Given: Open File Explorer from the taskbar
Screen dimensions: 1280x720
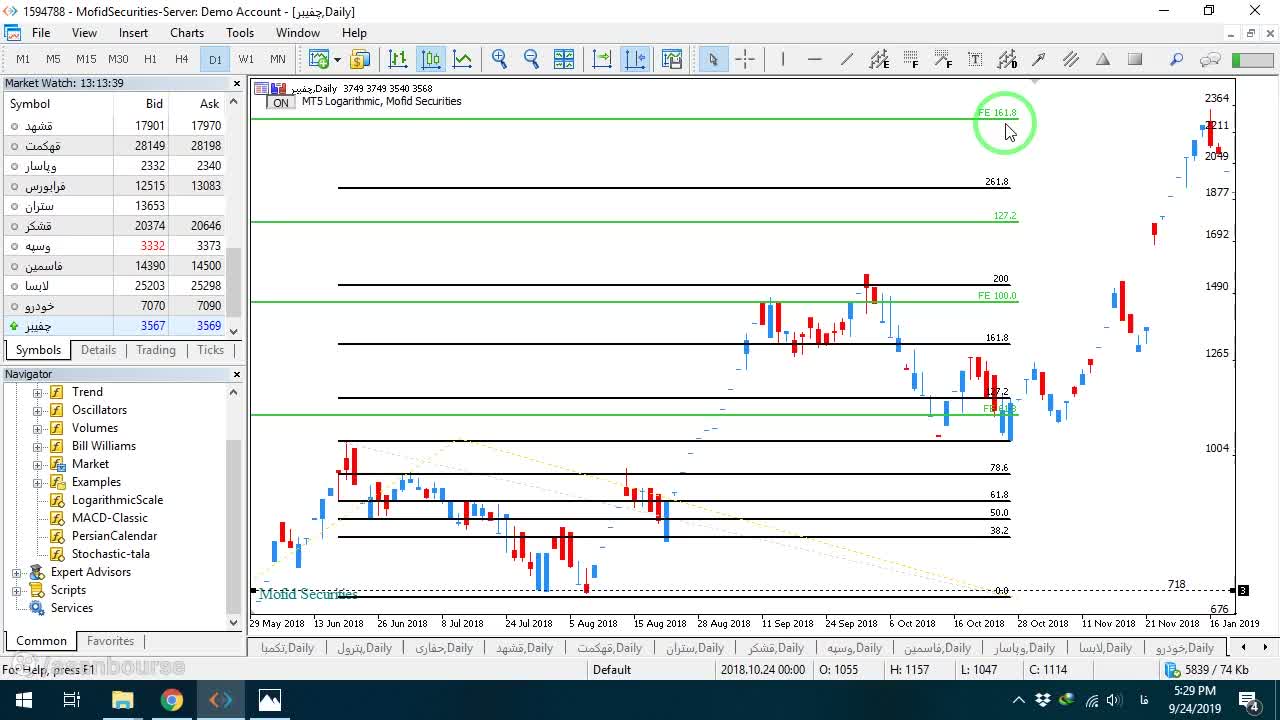Looking at the screenshot, I should pyautogui.click(x=122, y=700).
